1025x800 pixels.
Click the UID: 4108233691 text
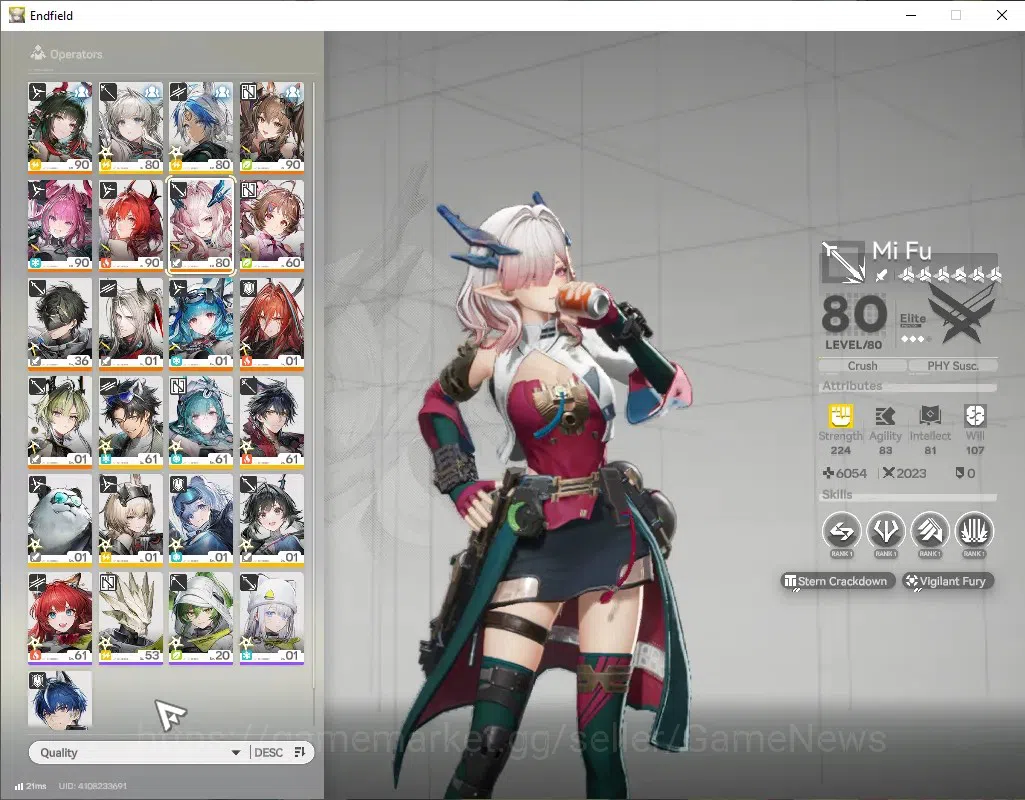click(92, 786)
